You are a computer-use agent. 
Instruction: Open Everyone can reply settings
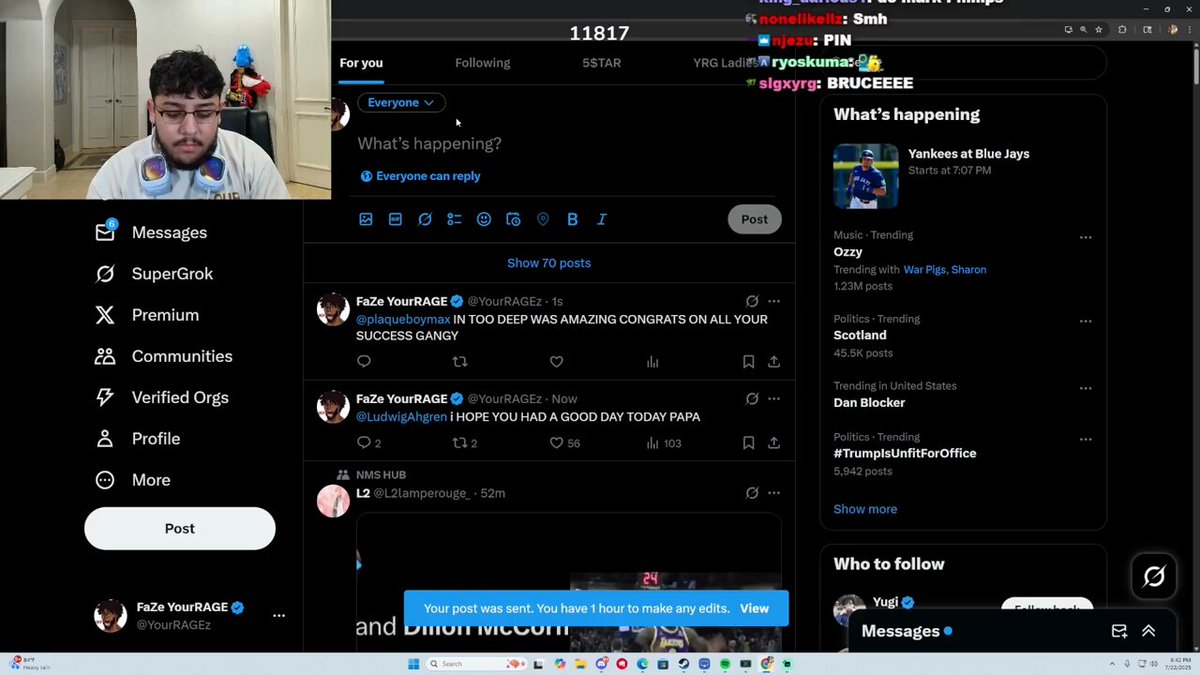(420, 176)
